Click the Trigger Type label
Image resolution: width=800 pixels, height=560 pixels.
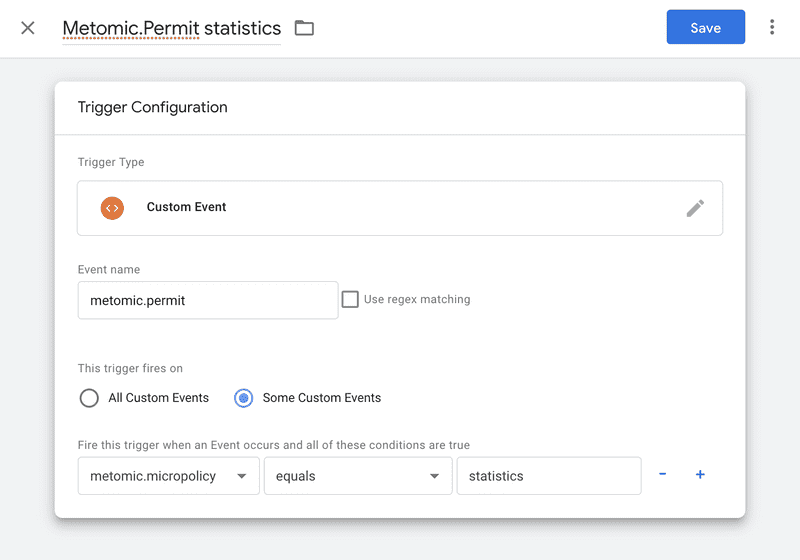(x=111, y=162)
